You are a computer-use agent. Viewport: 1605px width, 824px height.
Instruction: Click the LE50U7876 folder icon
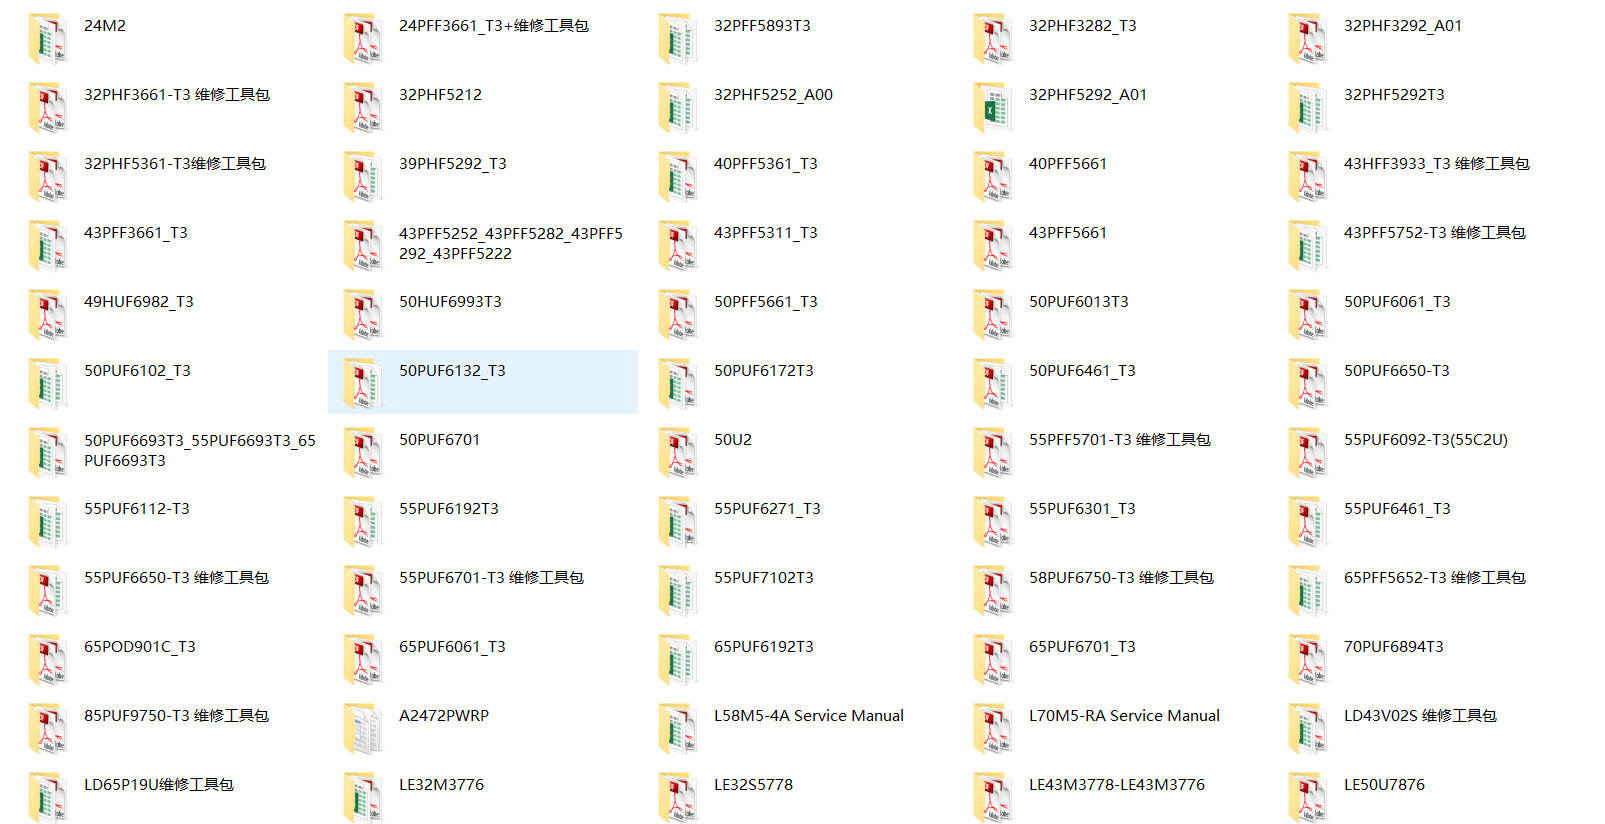[x=1308, y=798]
